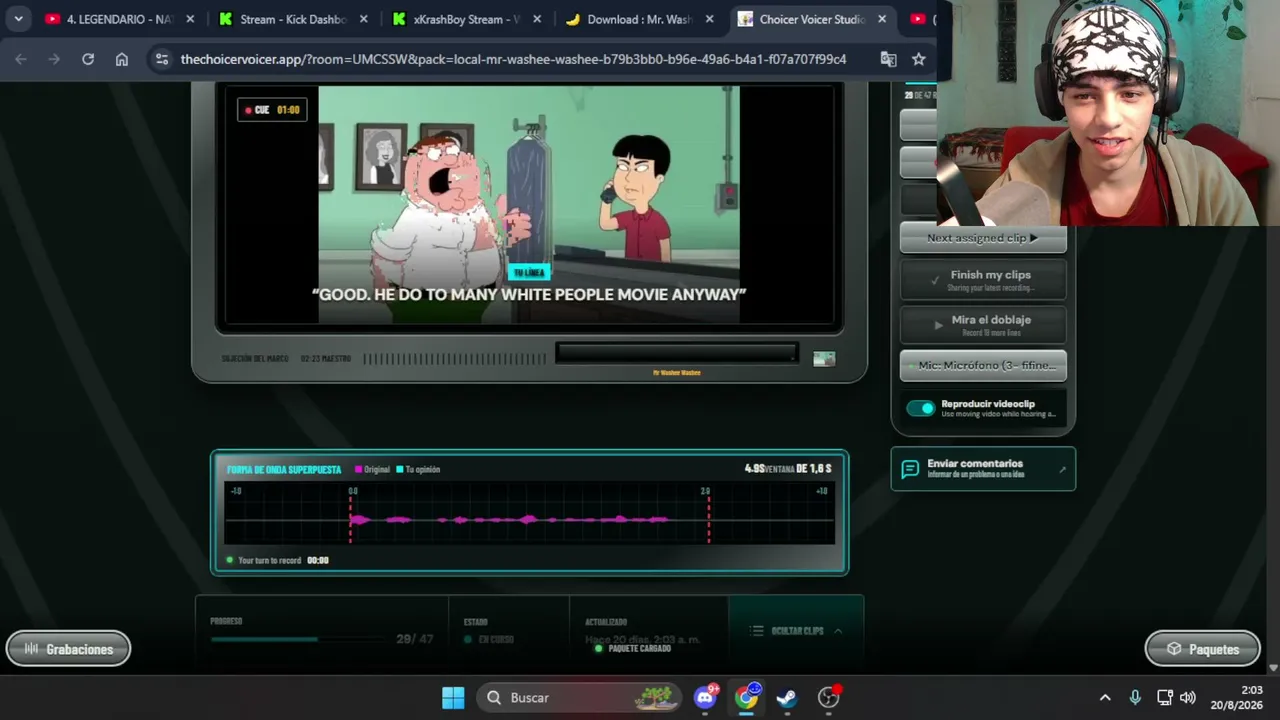The width and height of the screenshot is (1280, 720).
Task: Open the Paquetes packs button
Action: click(1202, 649)
